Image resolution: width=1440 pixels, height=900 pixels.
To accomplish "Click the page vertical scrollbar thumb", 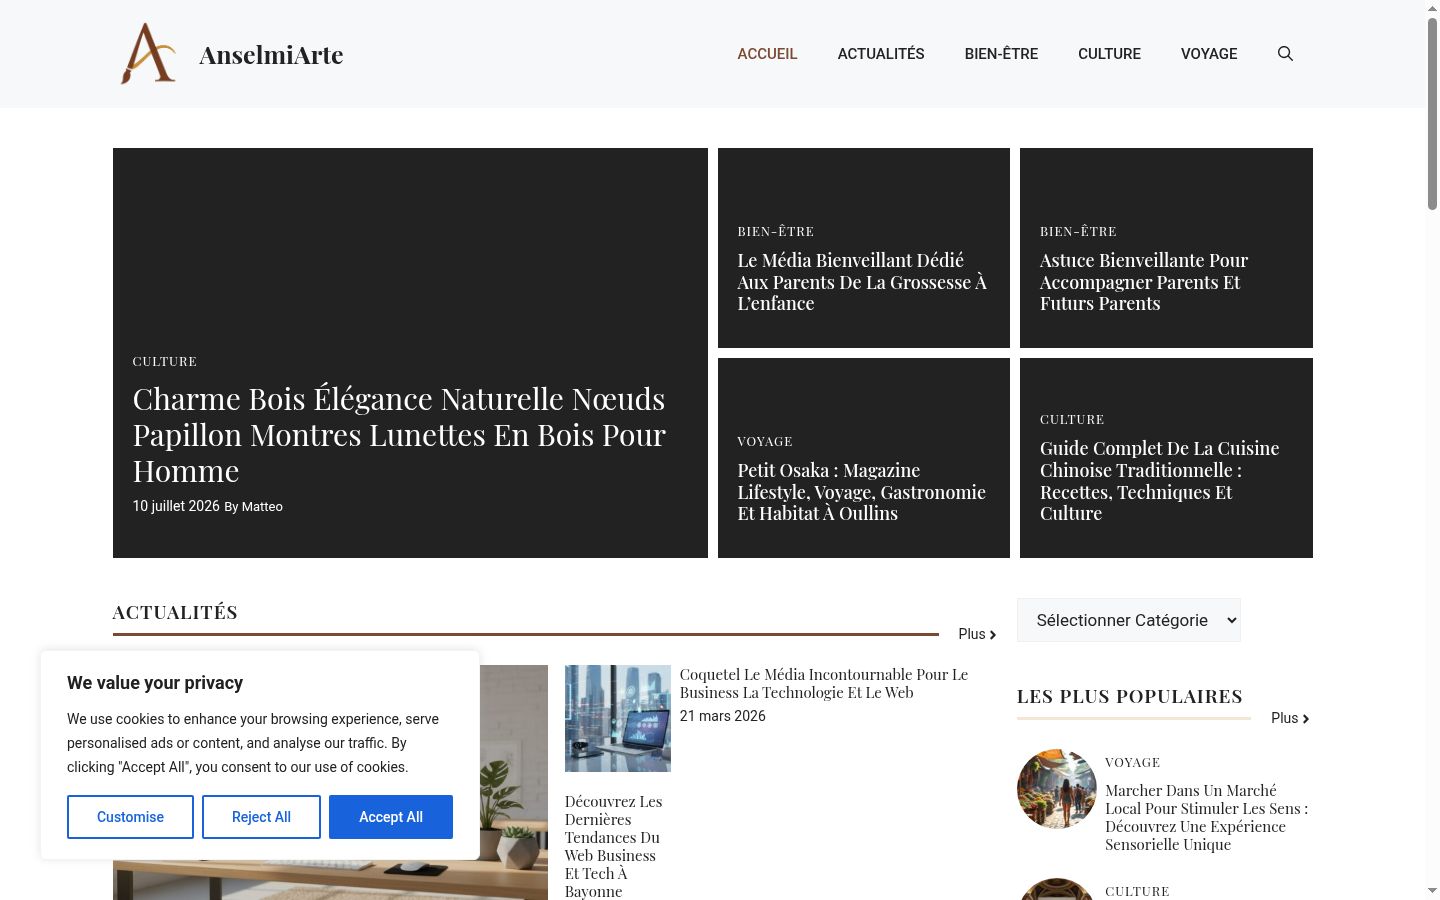I will tap(1432, 113).
